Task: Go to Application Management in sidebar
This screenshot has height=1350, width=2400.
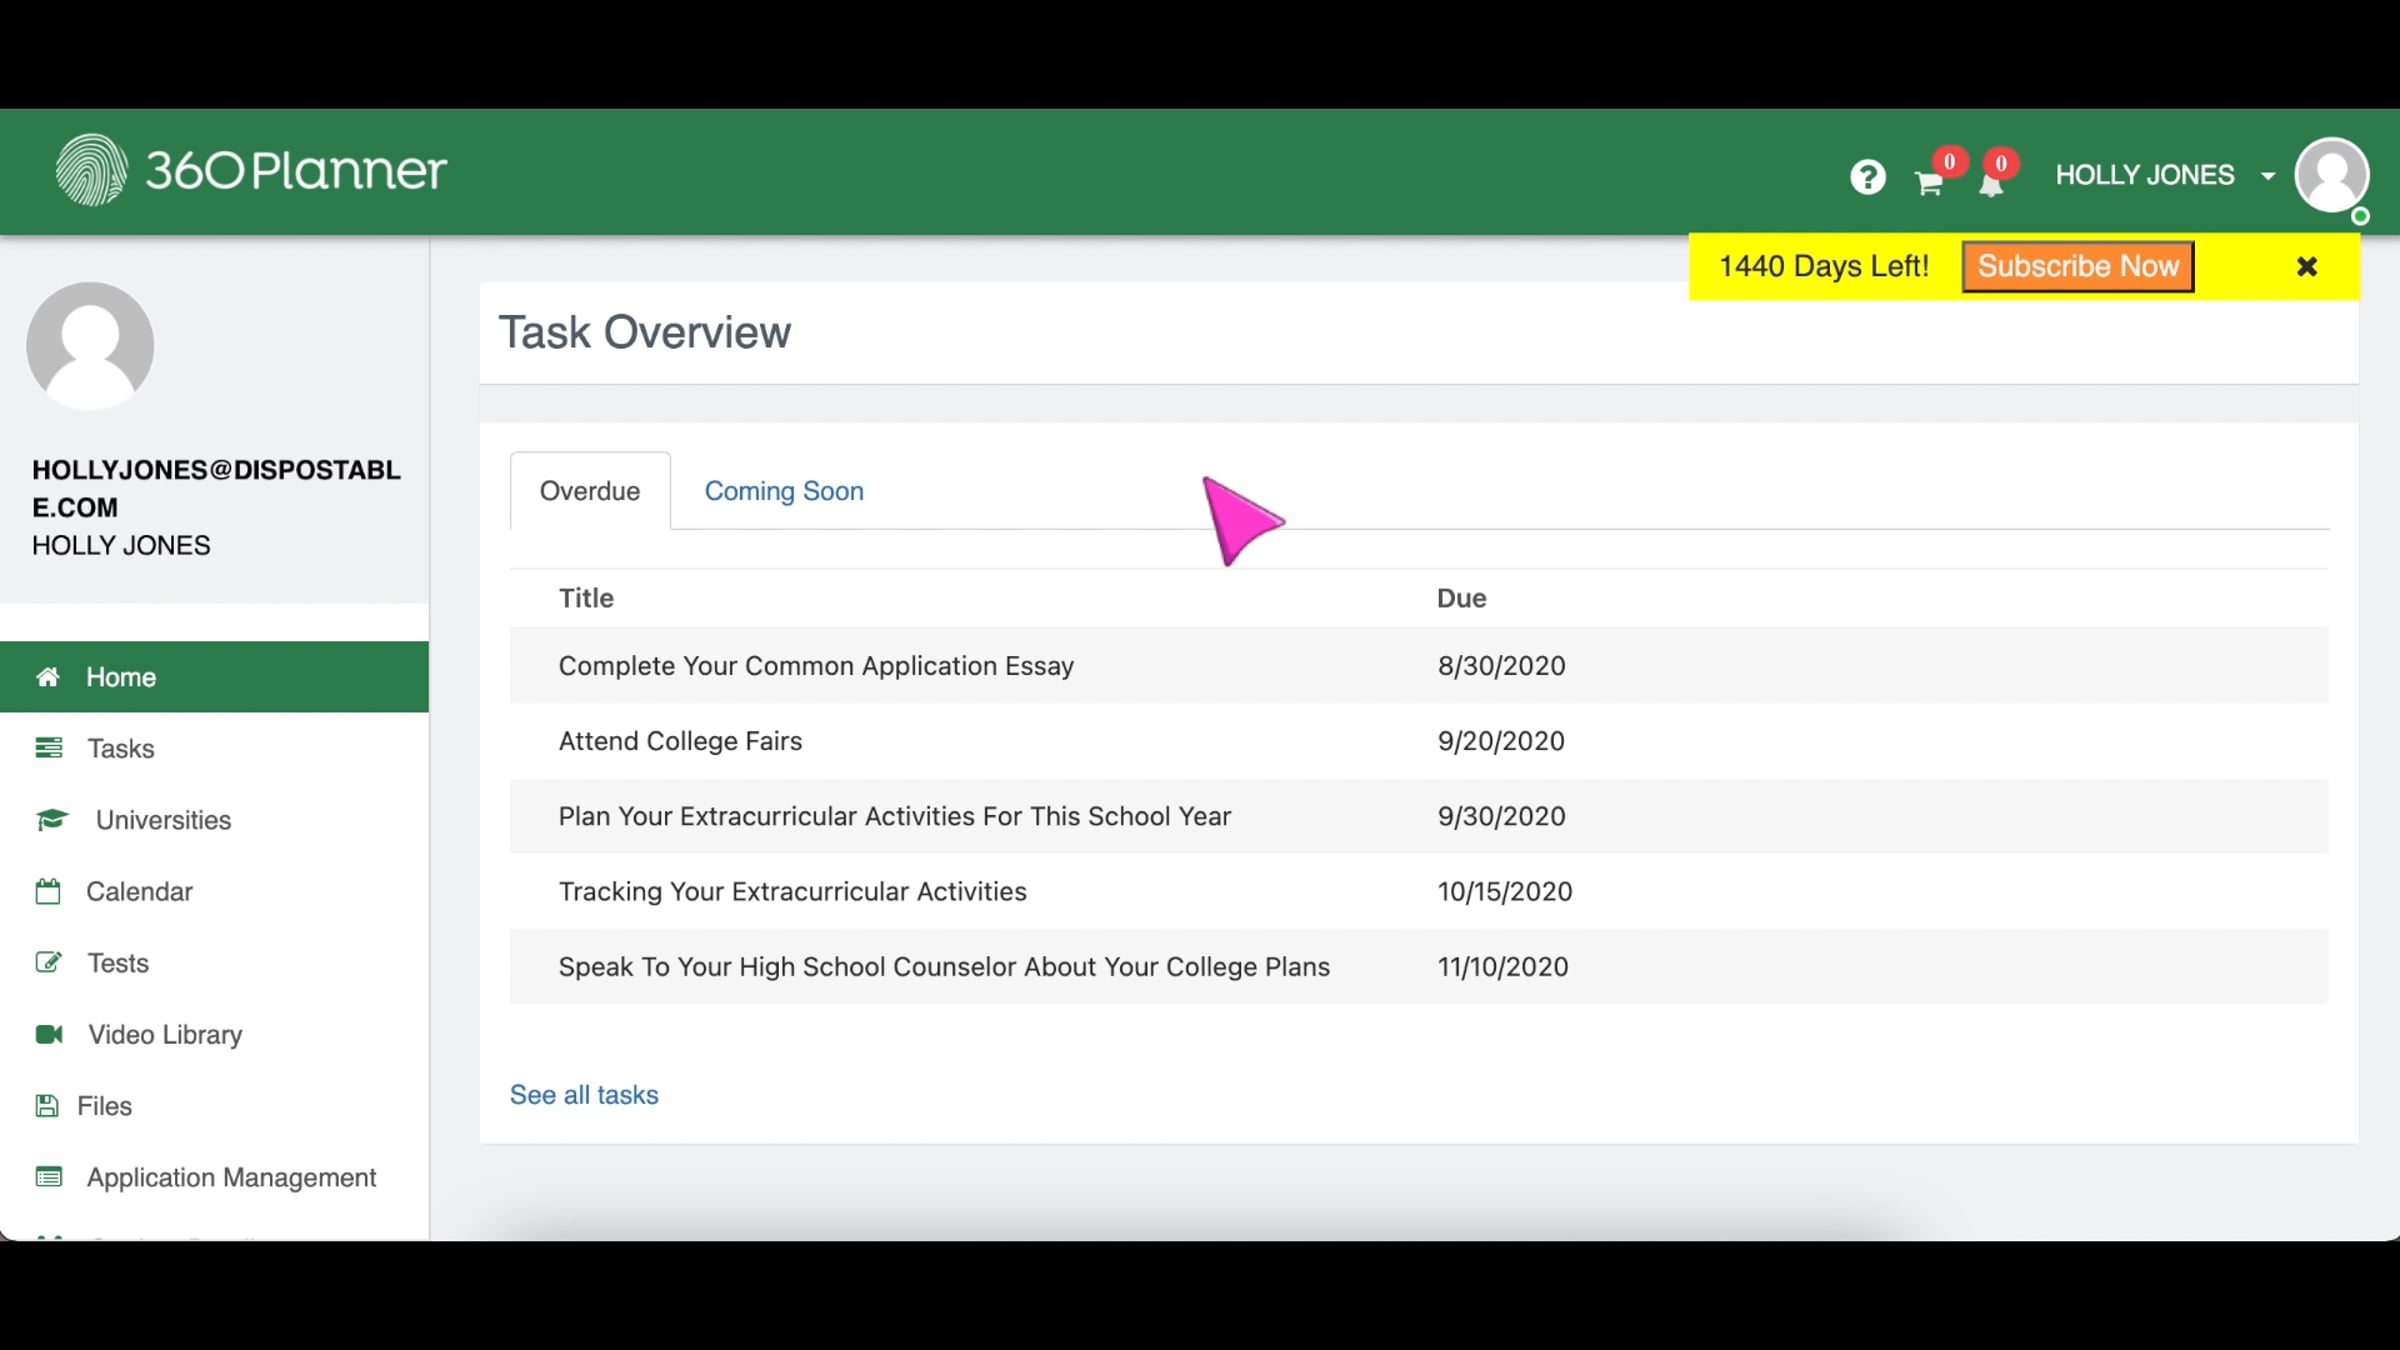Action: coord(231,1177)
